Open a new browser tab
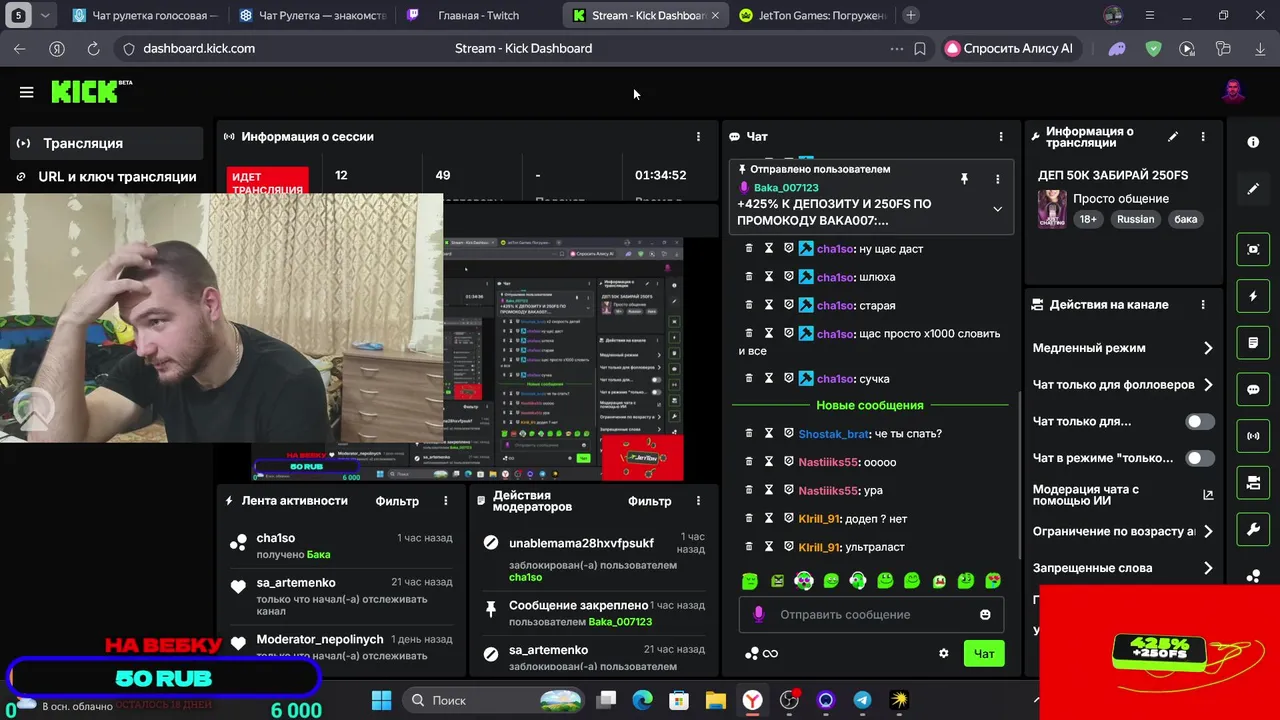Screen dimensions: 1280x720 [x=910, y=15]
